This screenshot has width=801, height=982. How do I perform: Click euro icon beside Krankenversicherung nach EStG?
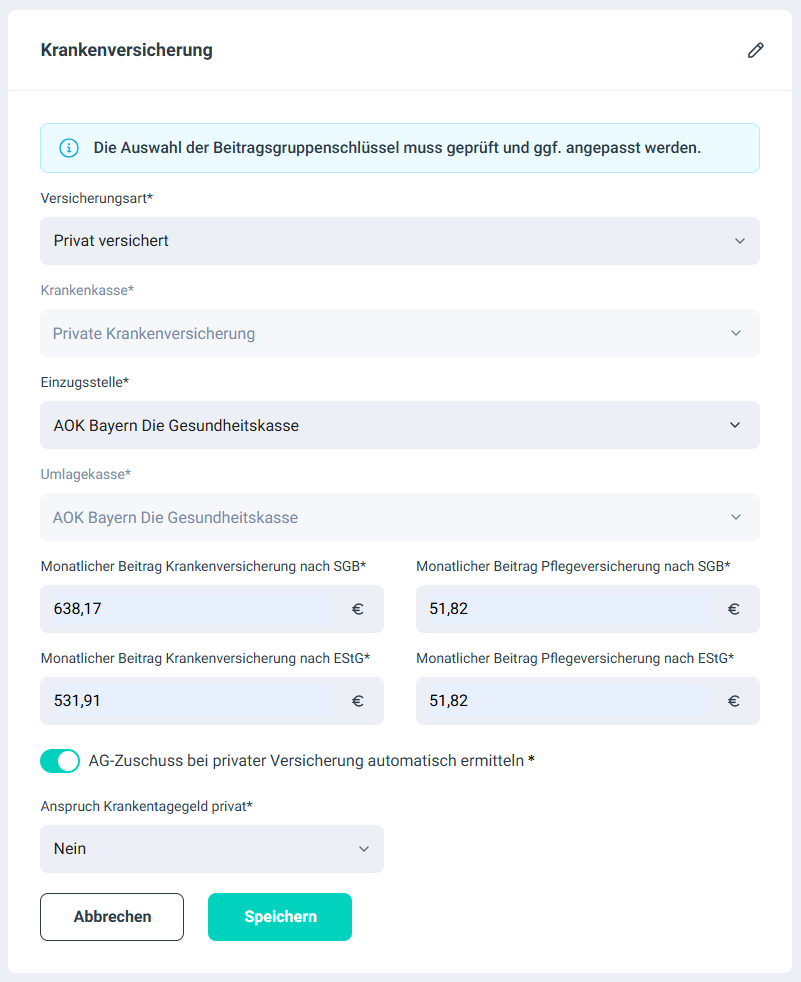tap(357, 701)
